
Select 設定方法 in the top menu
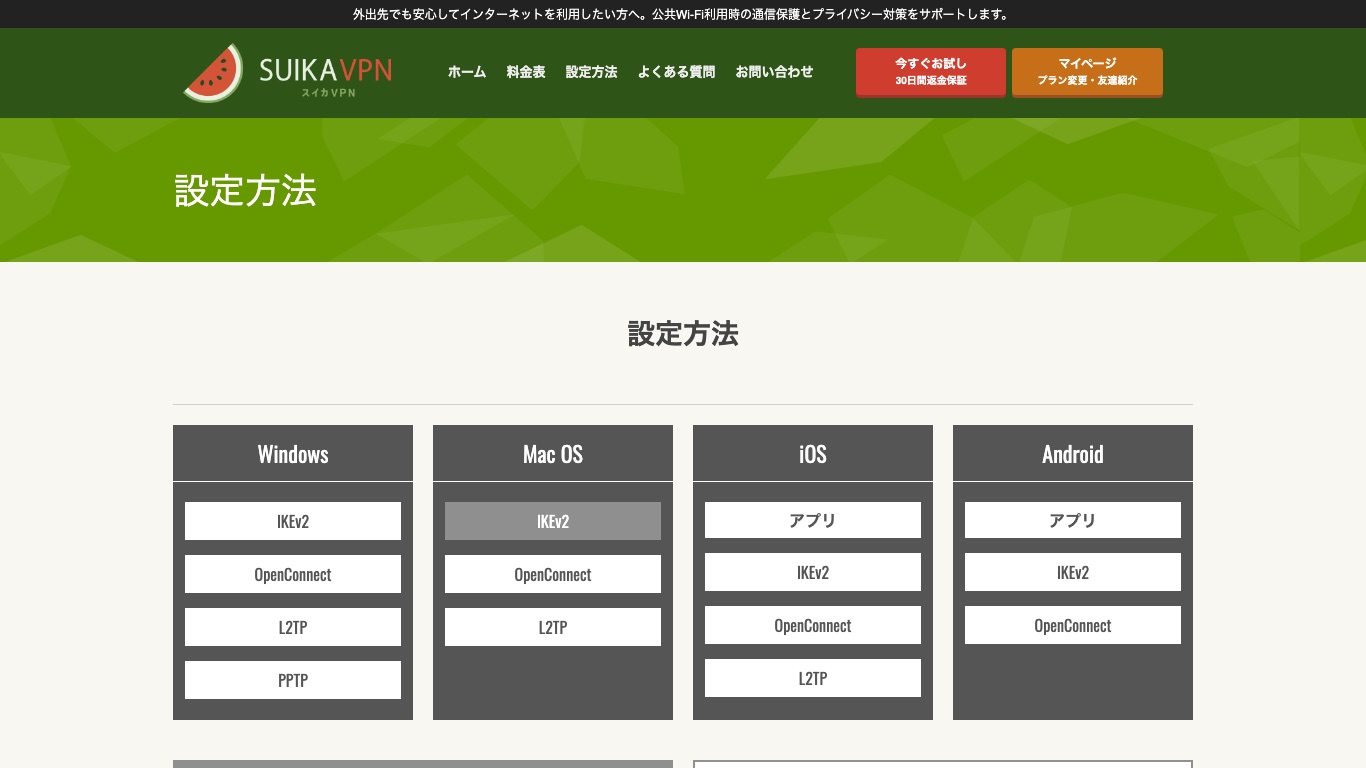[592, 72]
